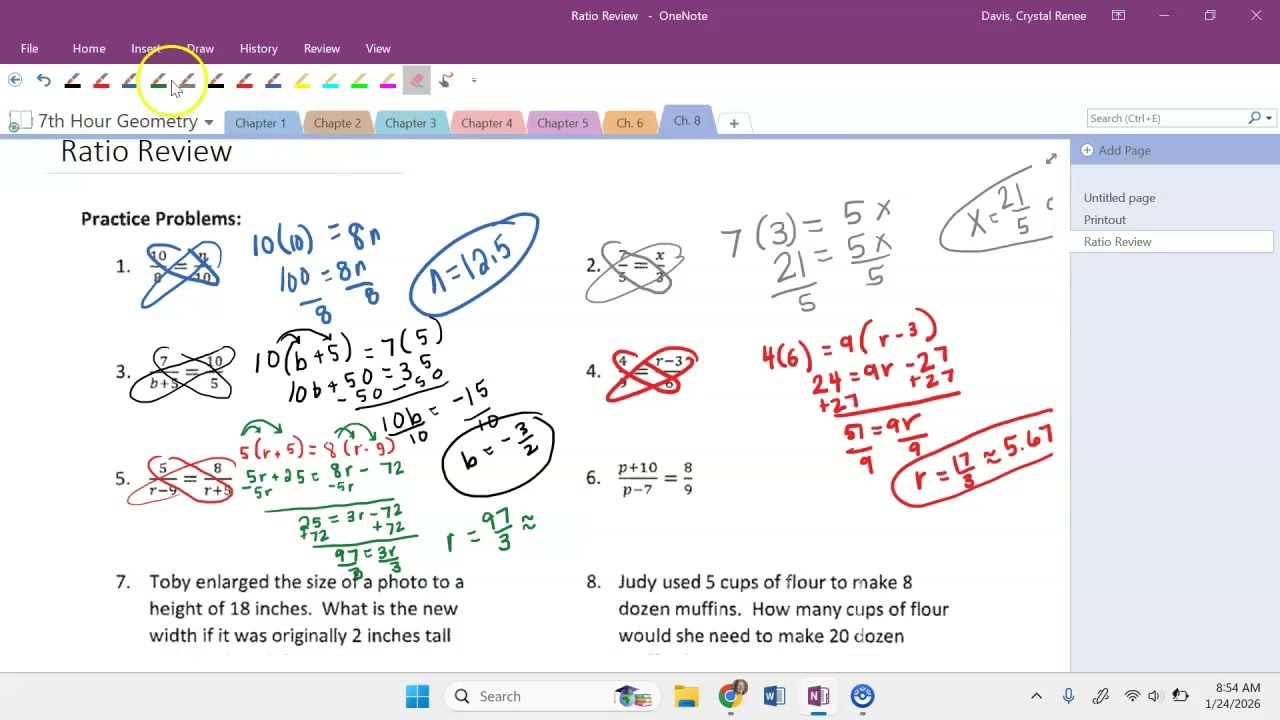
Task: Open the Chapter 2 section tab
Action: 337,123
